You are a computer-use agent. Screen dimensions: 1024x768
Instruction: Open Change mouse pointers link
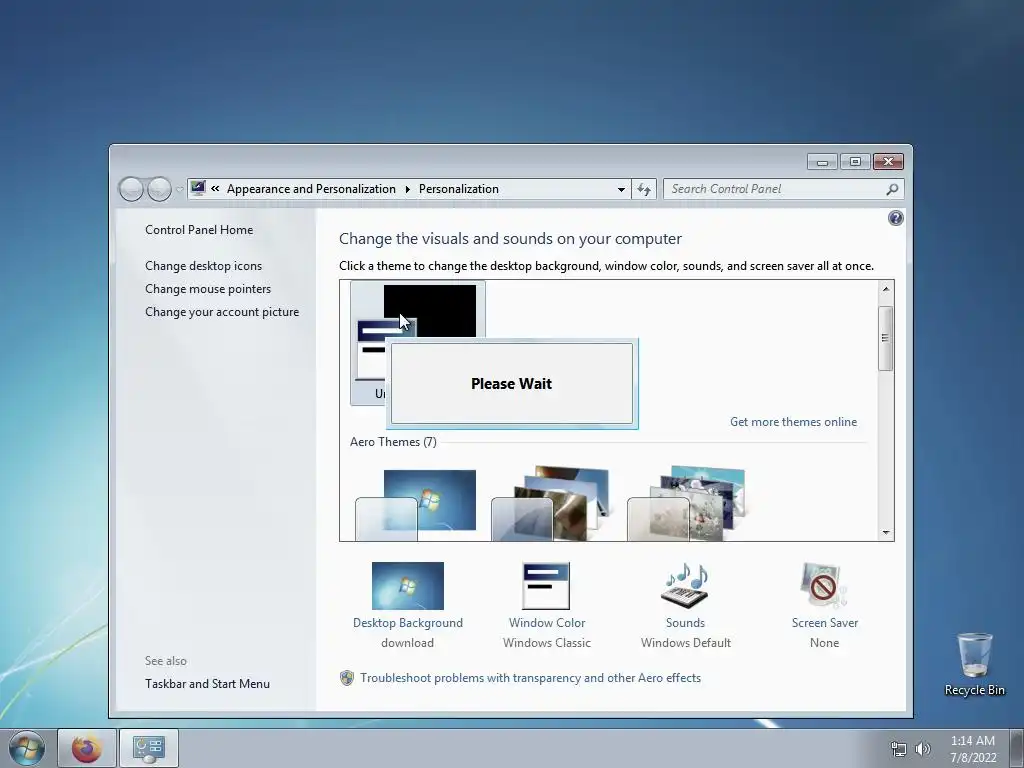(x=208, y=289)
